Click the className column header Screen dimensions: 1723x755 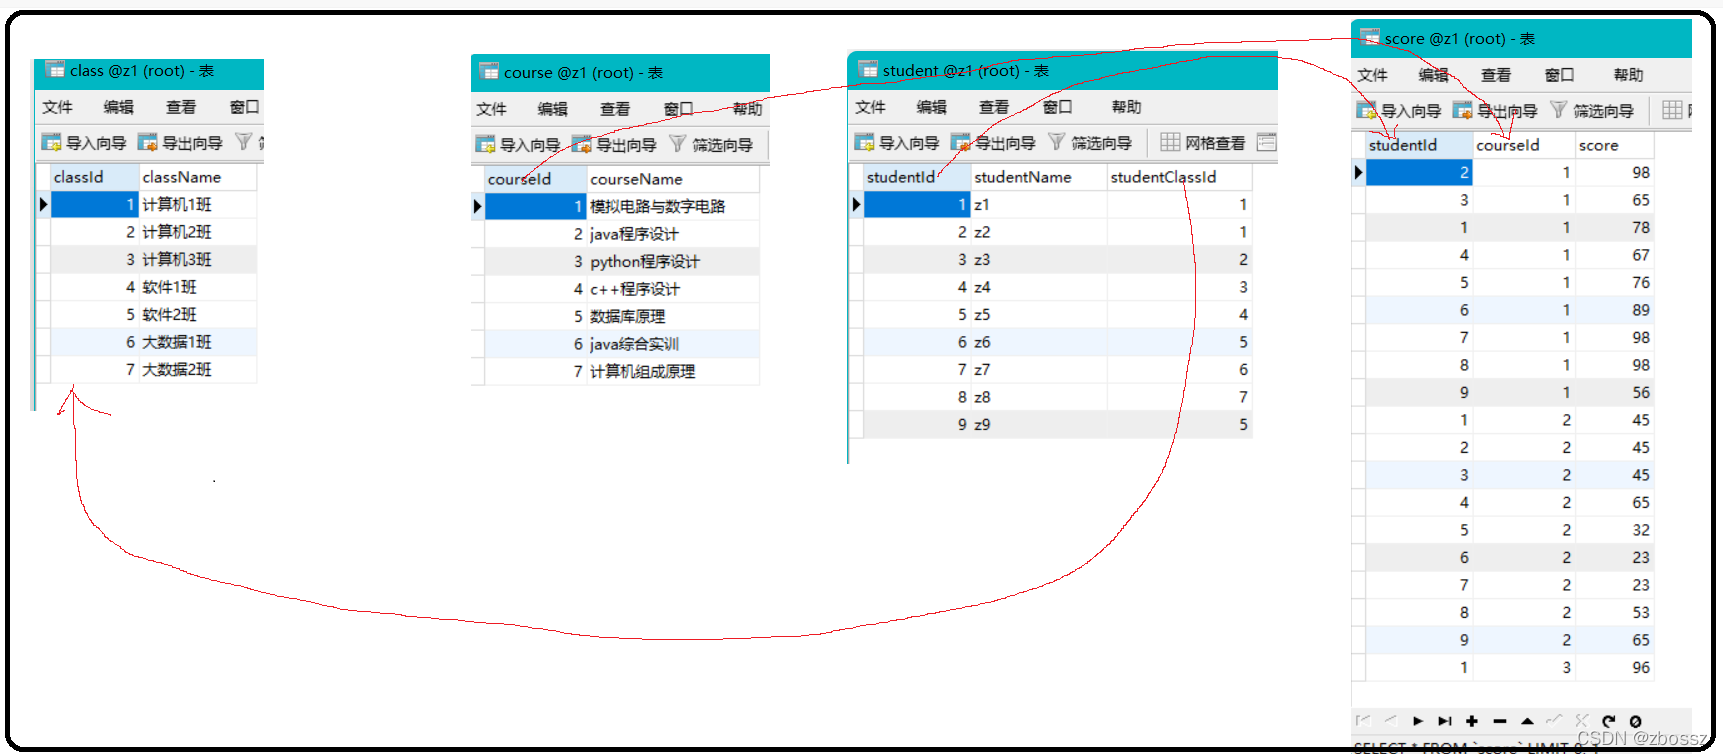(x=198, y=177)
